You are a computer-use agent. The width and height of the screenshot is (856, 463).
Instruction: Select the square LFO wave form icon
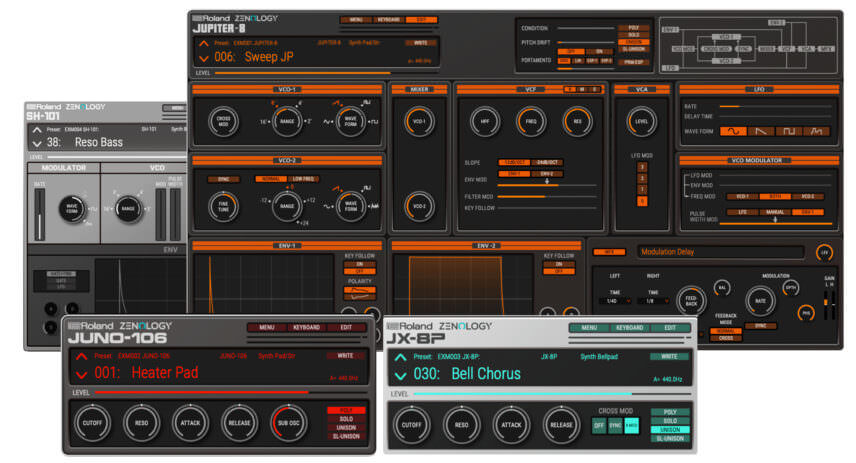[789, 131]
